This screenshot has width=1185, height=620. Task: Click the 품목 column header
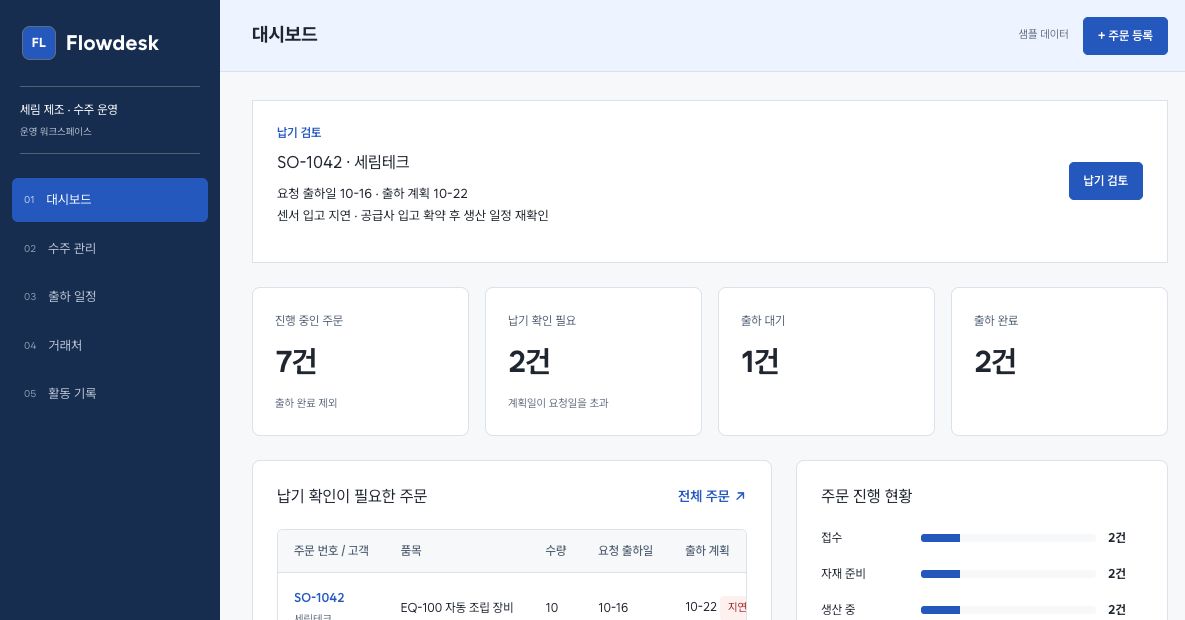411,550
